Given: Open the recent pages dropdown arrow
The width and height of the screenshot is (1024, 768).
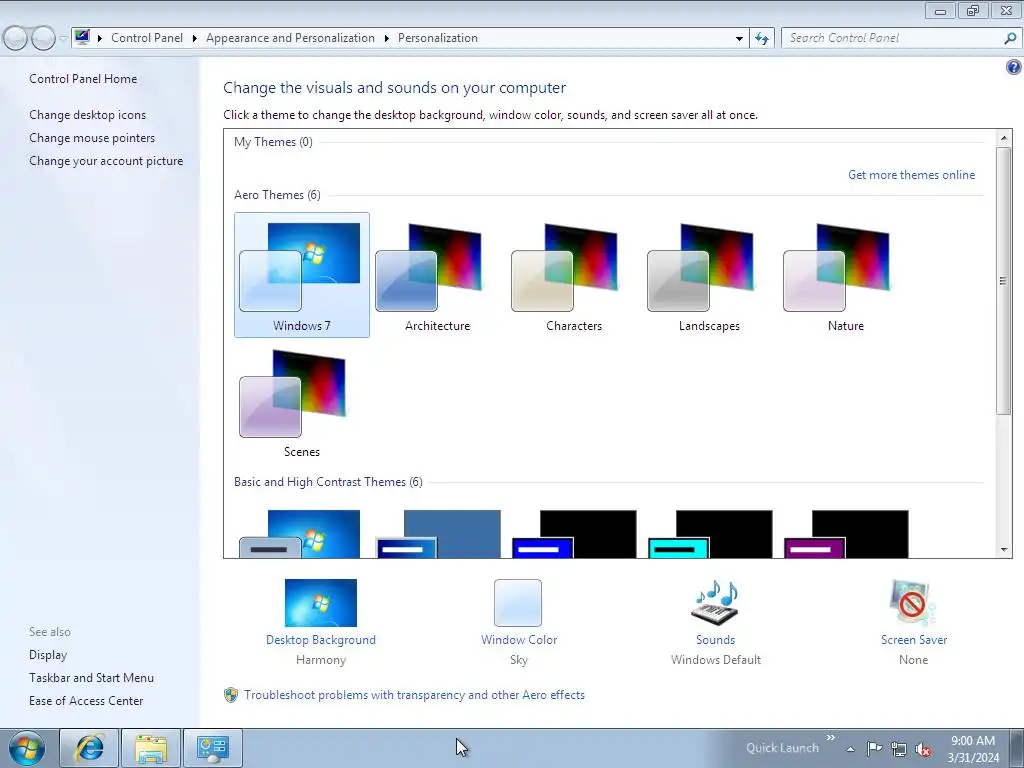Looking at the screenshot, I should [63, 38].
